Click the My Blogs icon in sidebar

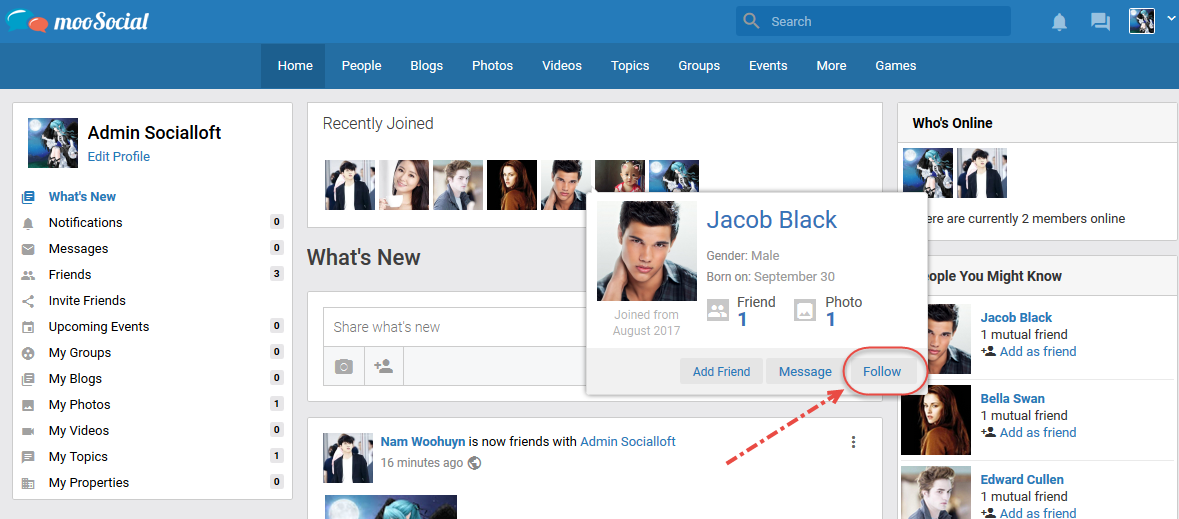29,379
